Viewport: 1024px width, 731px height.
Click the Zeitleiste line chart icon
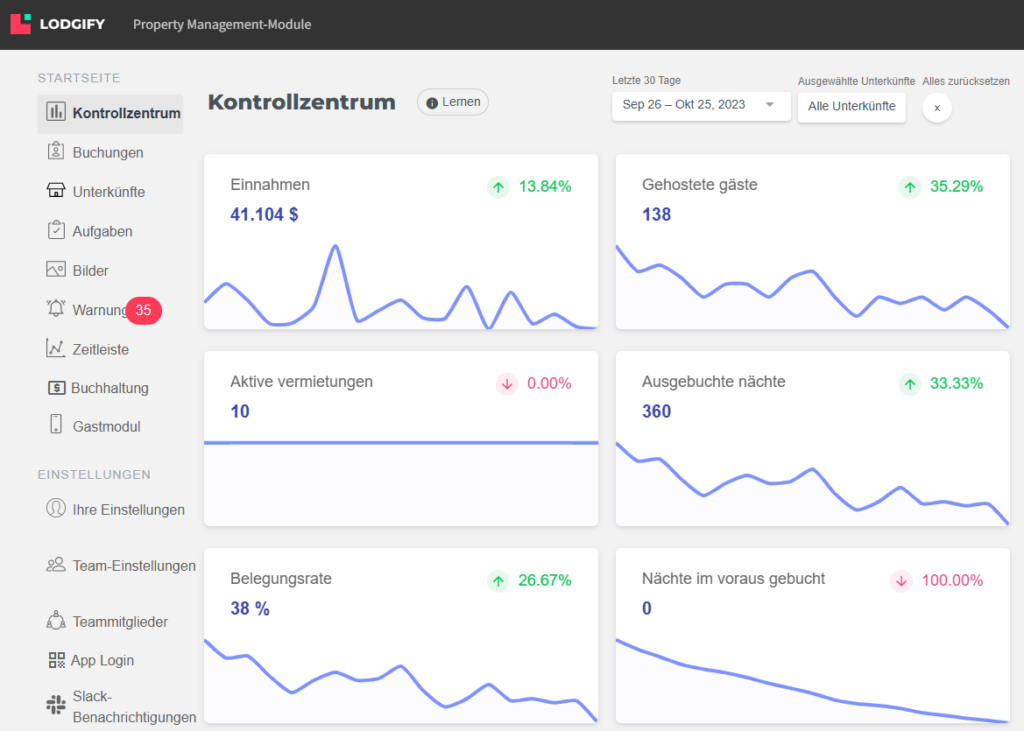coord(56,348)
